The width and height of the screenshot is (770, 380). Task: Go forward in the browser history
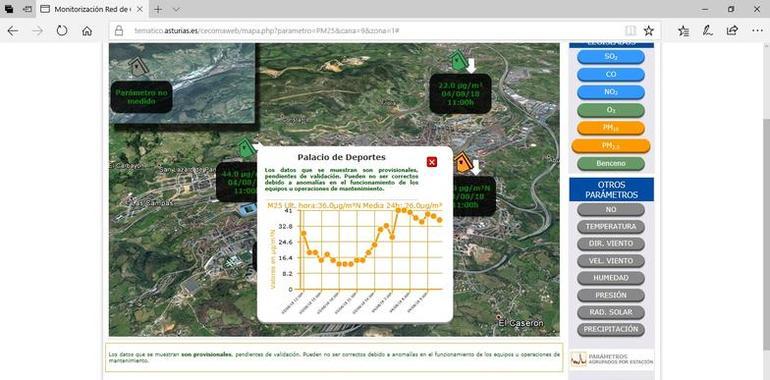coord(37,31)
